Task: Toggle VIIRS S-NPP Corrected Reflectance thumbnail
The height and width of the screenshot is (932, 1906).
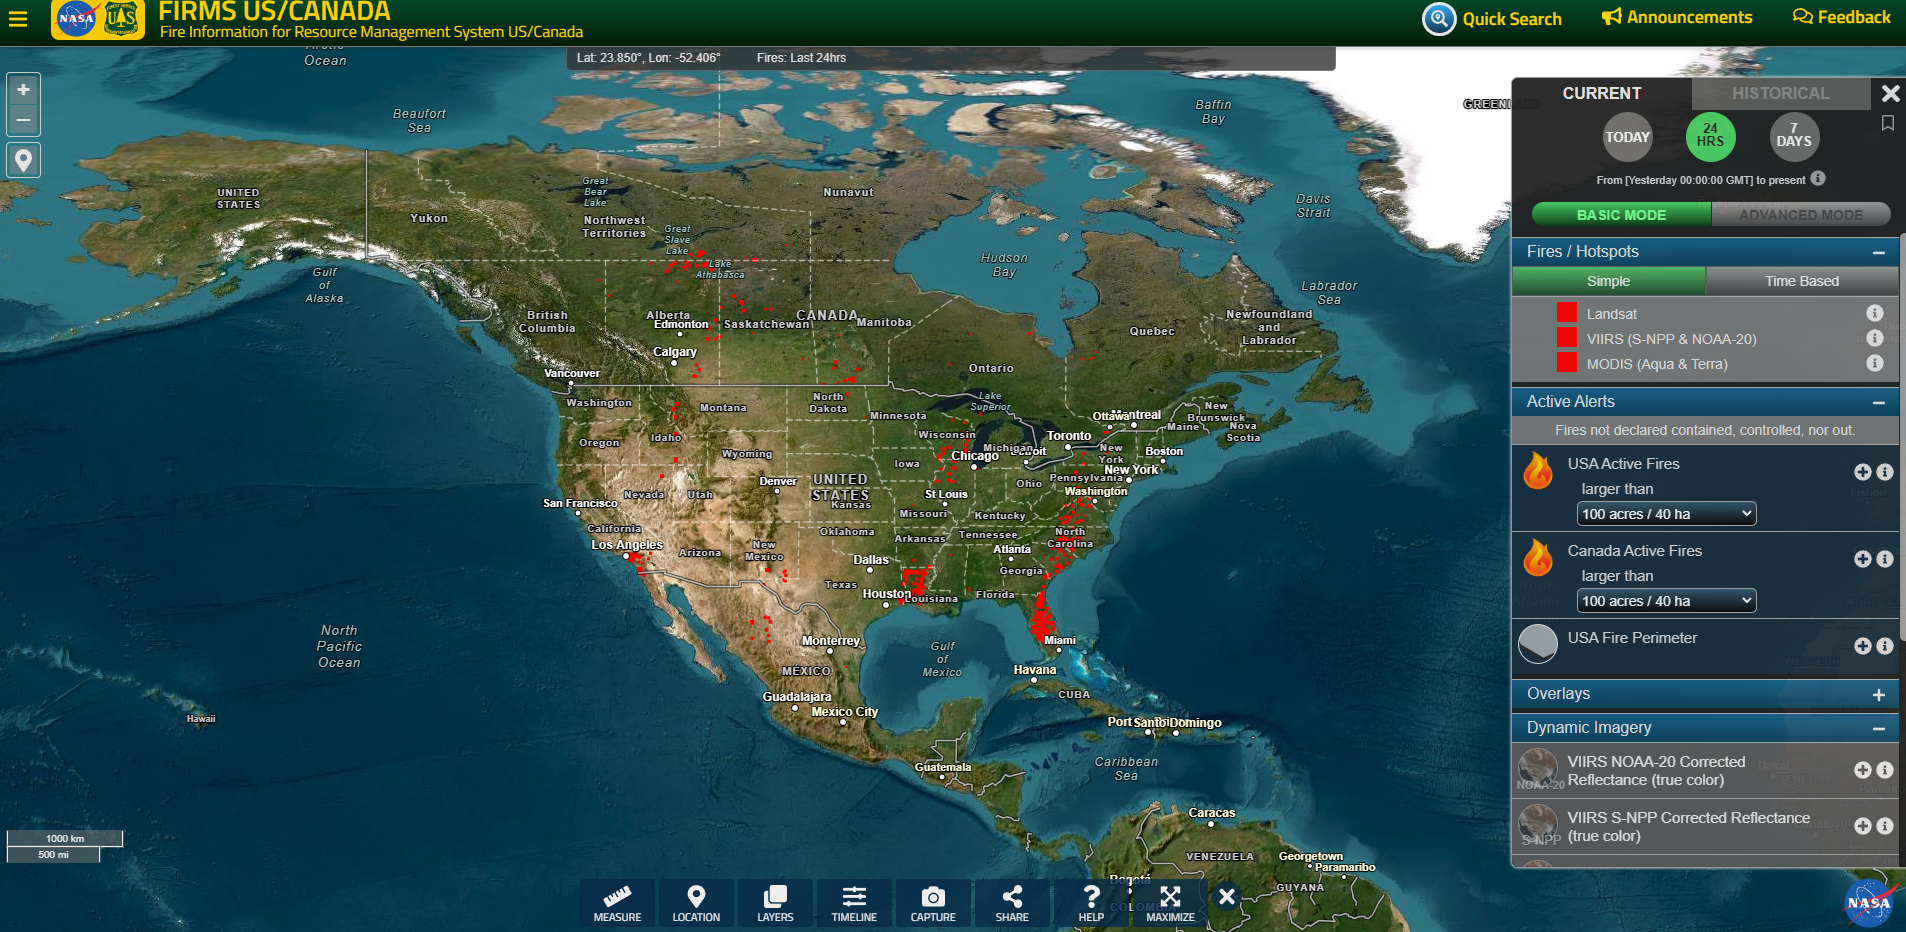Action: pyautogui.click(x=1538, y=826)
